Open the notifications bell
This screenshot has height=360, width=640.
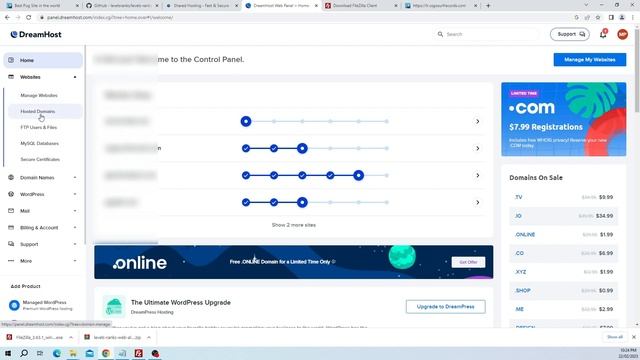pos(603,35)
